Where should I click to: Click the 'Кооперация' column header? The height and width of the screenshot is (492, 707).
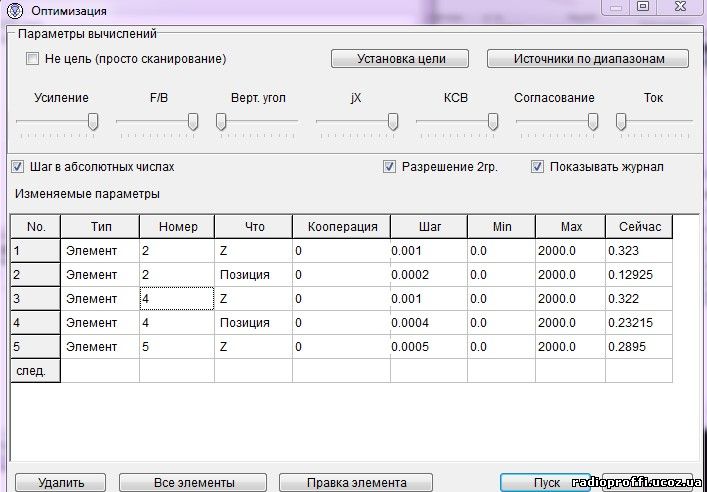(x=342, y=226)
